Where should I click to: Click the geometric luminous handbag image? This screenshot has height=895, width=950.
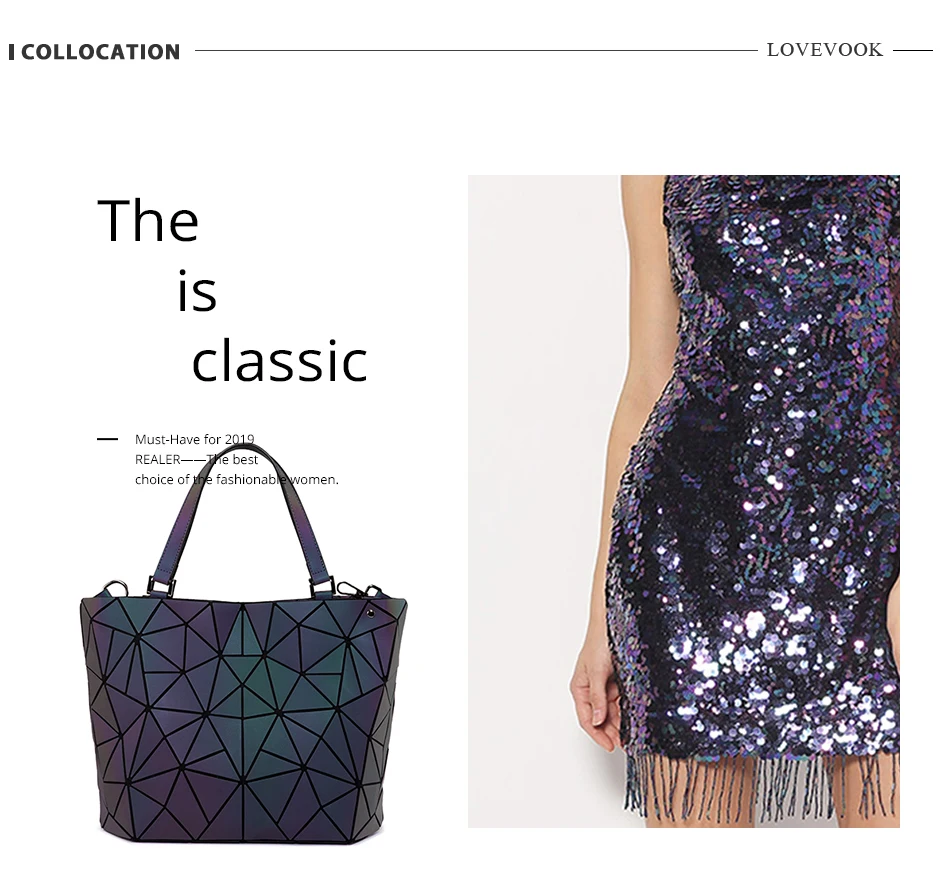(x=244, y=644)
